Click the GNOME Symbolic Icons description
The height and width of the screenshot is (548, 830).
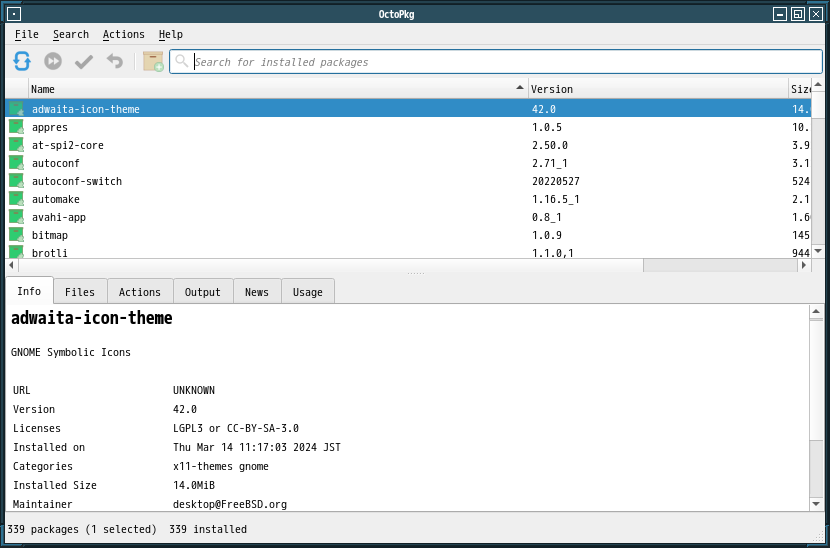(71, 352)
